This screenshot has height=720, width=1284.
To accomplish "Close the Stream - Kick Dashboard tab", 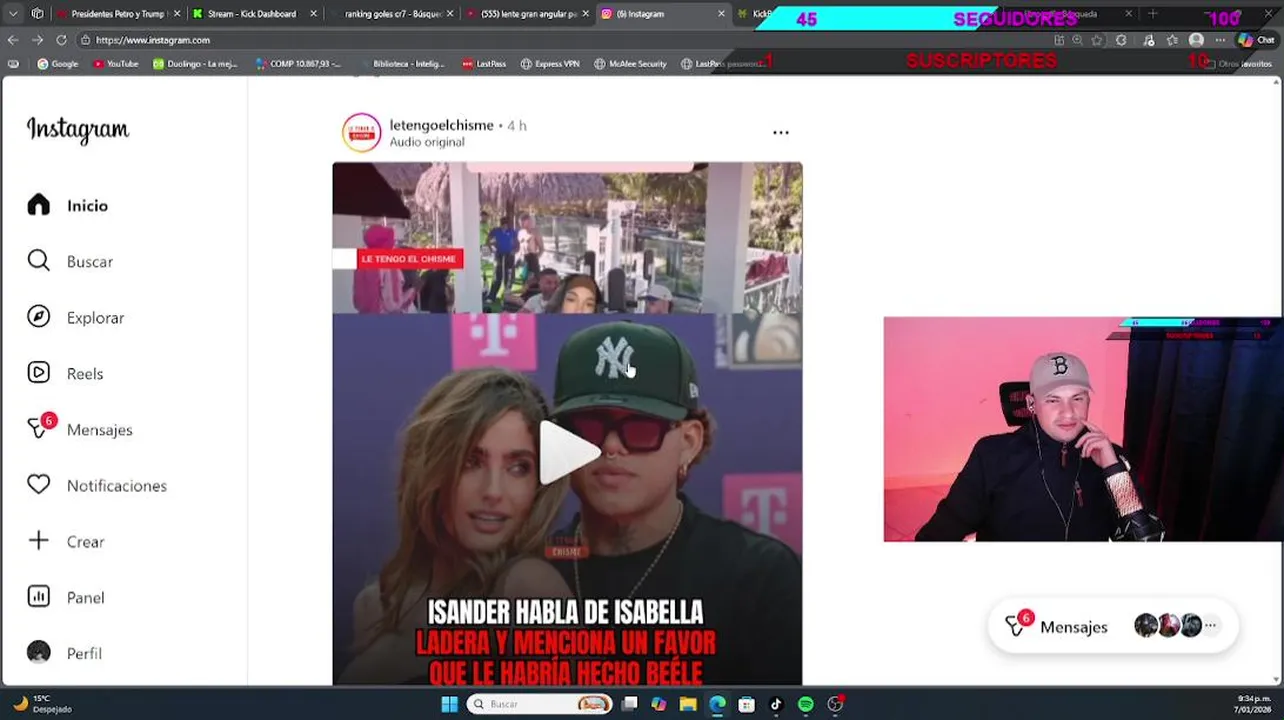I will click(313, 14).
